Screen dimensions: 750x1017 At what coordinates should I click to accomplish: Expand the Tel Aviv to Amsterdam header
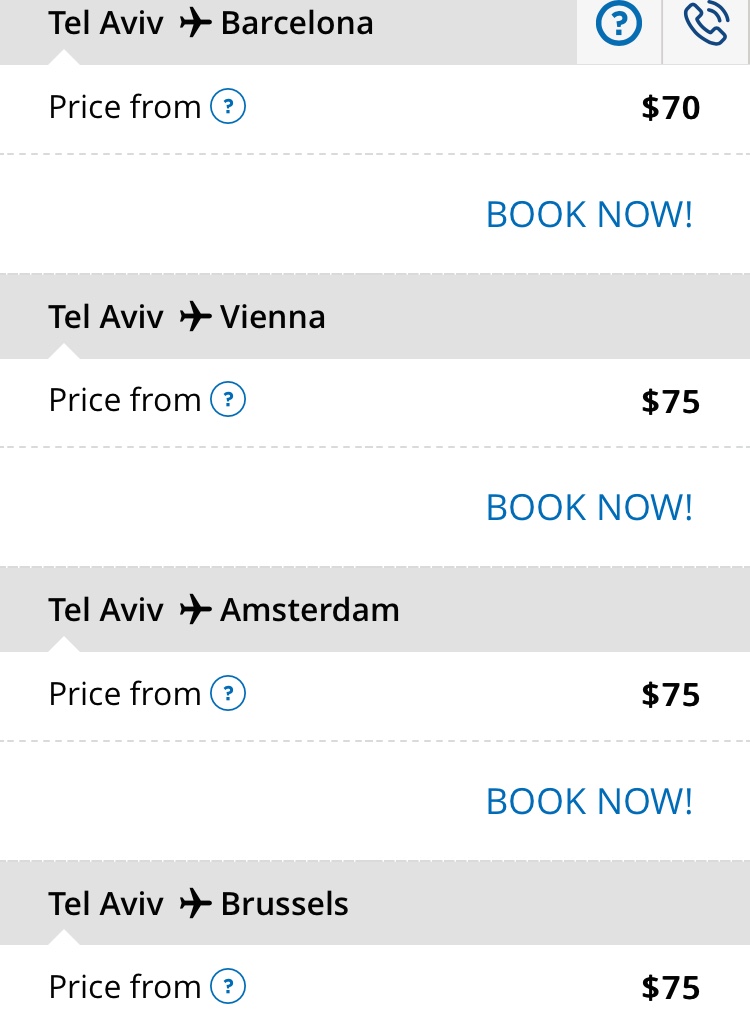point(375,610)
